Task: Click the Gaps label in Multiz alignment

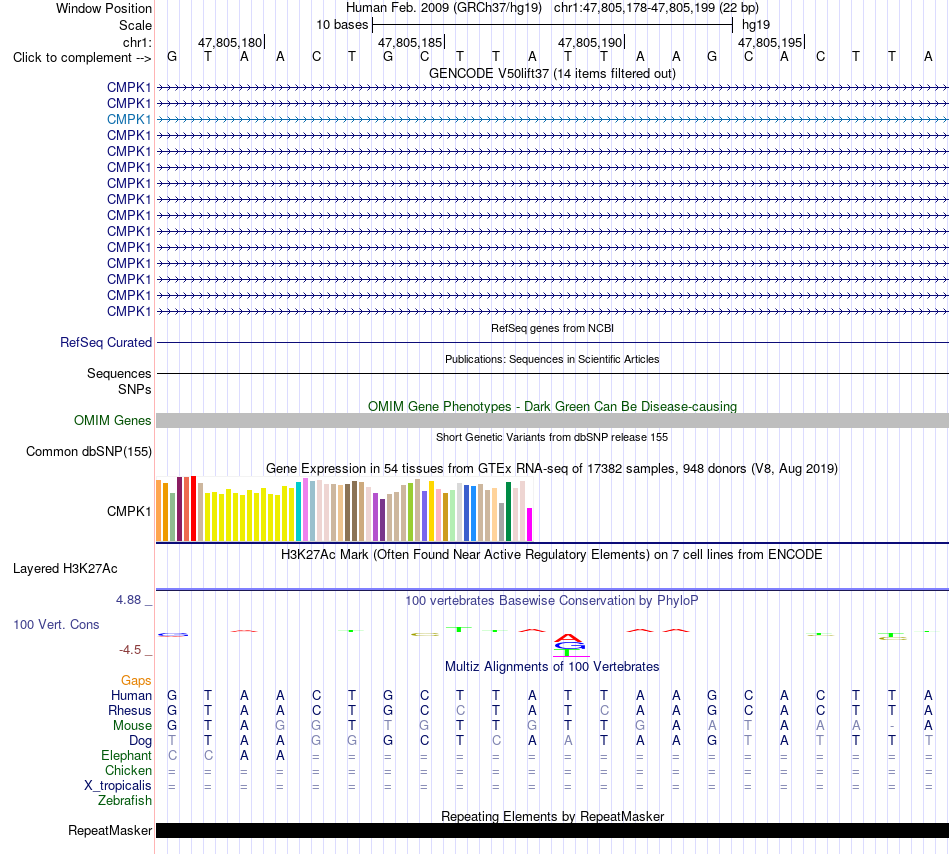Action: (136, 681)
